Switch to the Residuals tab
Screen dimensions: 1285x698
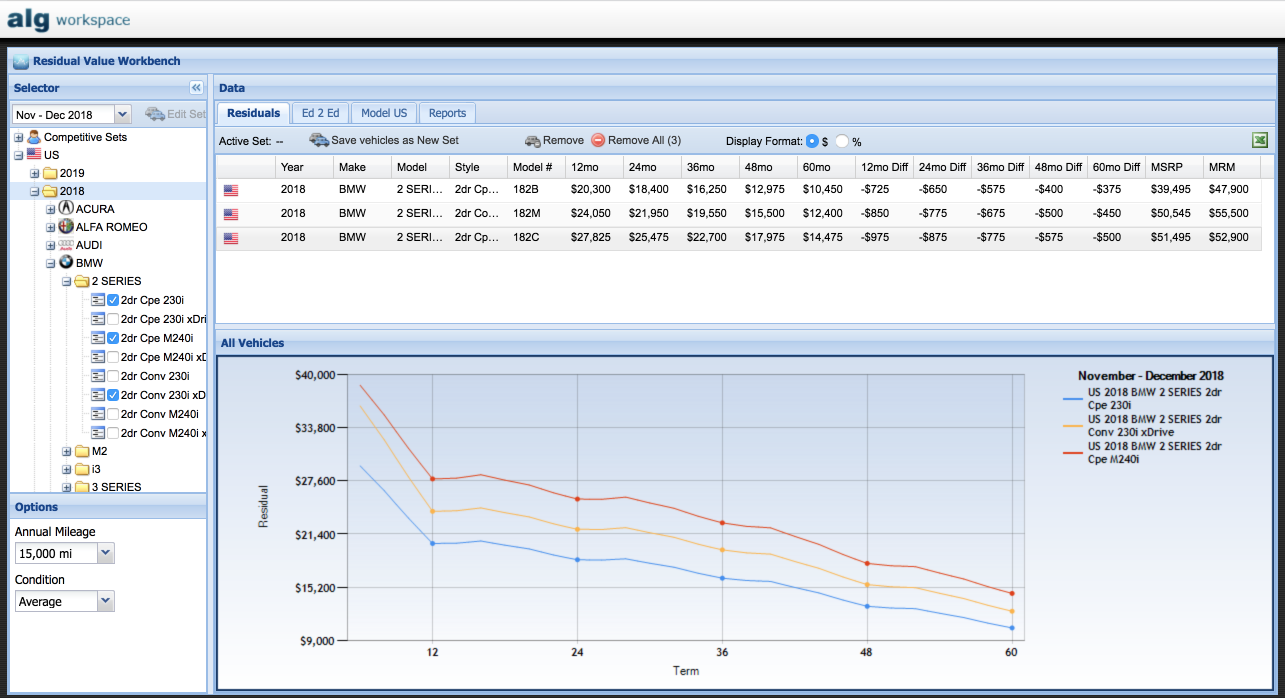coord(253,113)
